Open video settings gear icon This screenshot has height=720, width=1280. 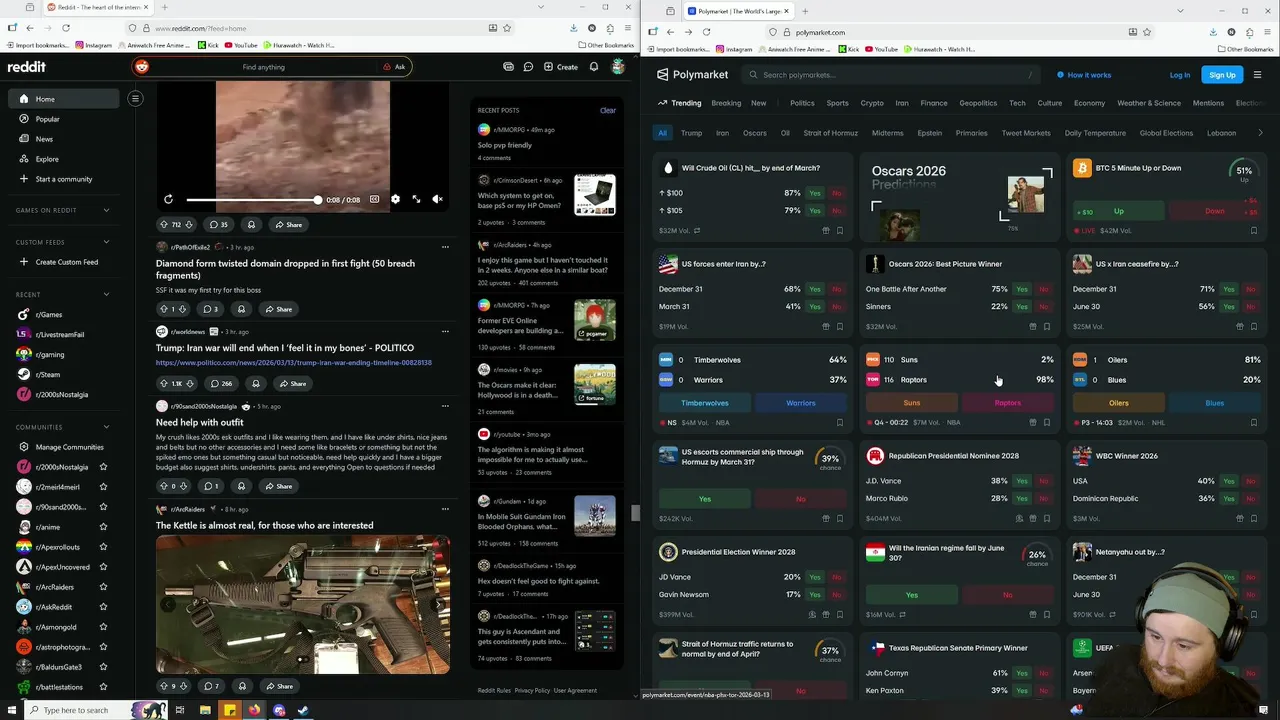pos(395,200)
